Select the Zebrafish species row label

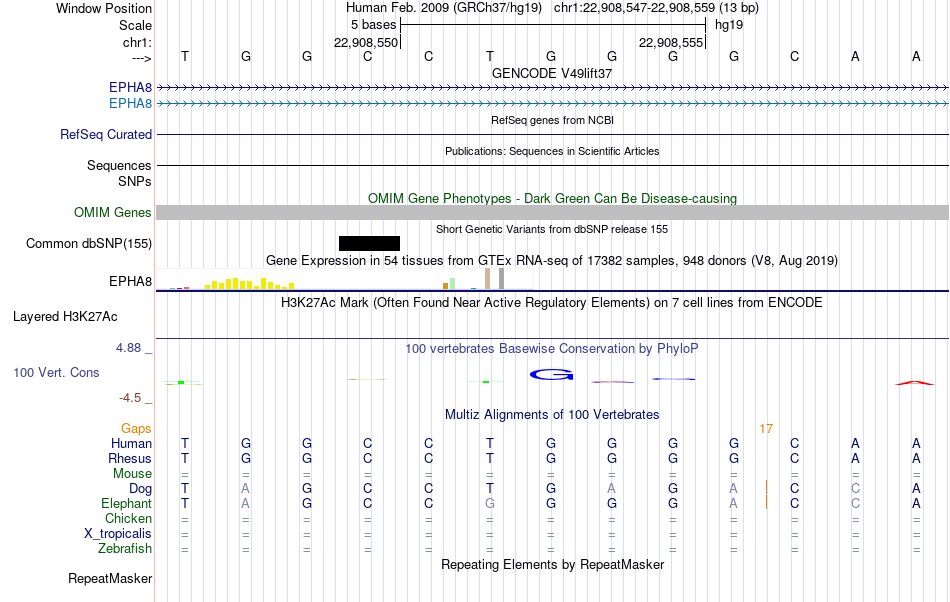pyautogui.click(x=125, y=548)
